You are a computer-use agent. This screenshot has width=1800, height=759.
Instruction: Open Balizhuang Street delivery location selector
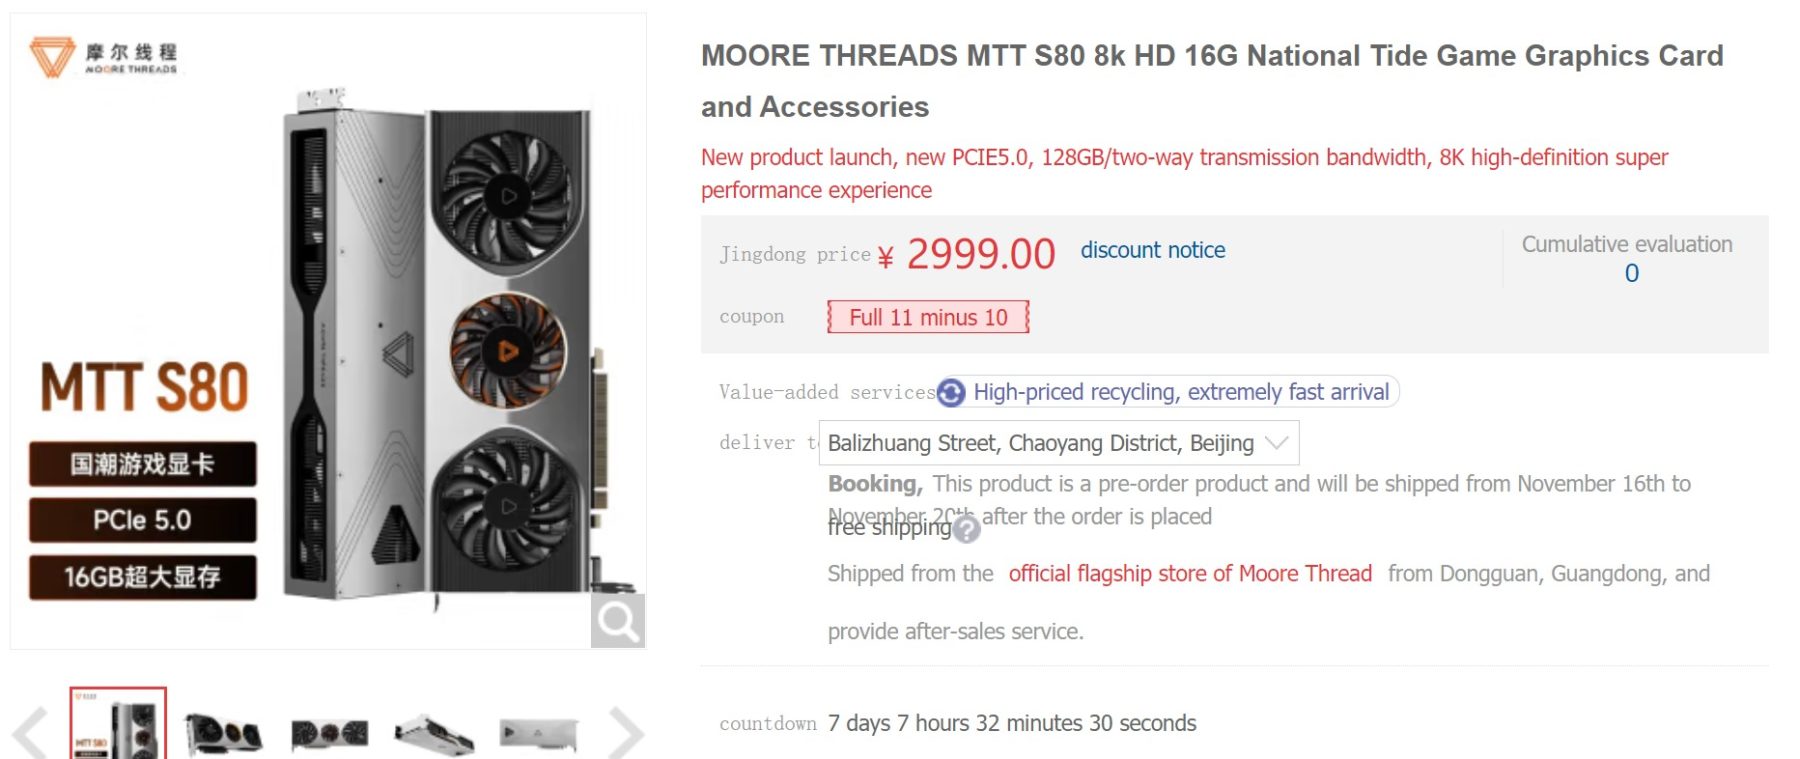(1040, 443)
